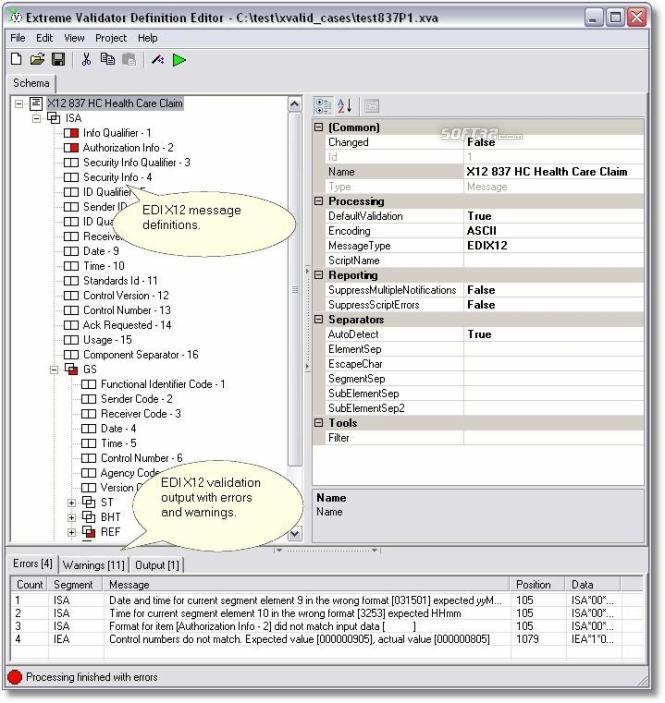Click the Name property value field
This screenshot has height=703, width=665.
point(553,172)
